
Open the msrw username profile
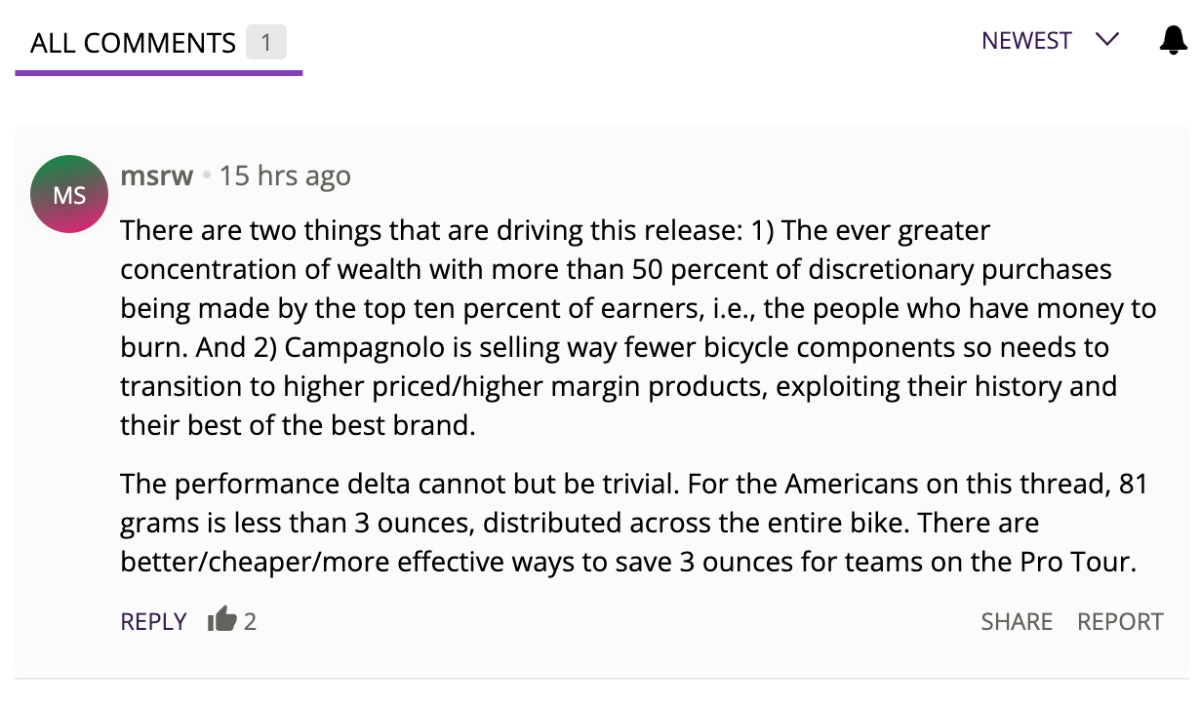156,176
